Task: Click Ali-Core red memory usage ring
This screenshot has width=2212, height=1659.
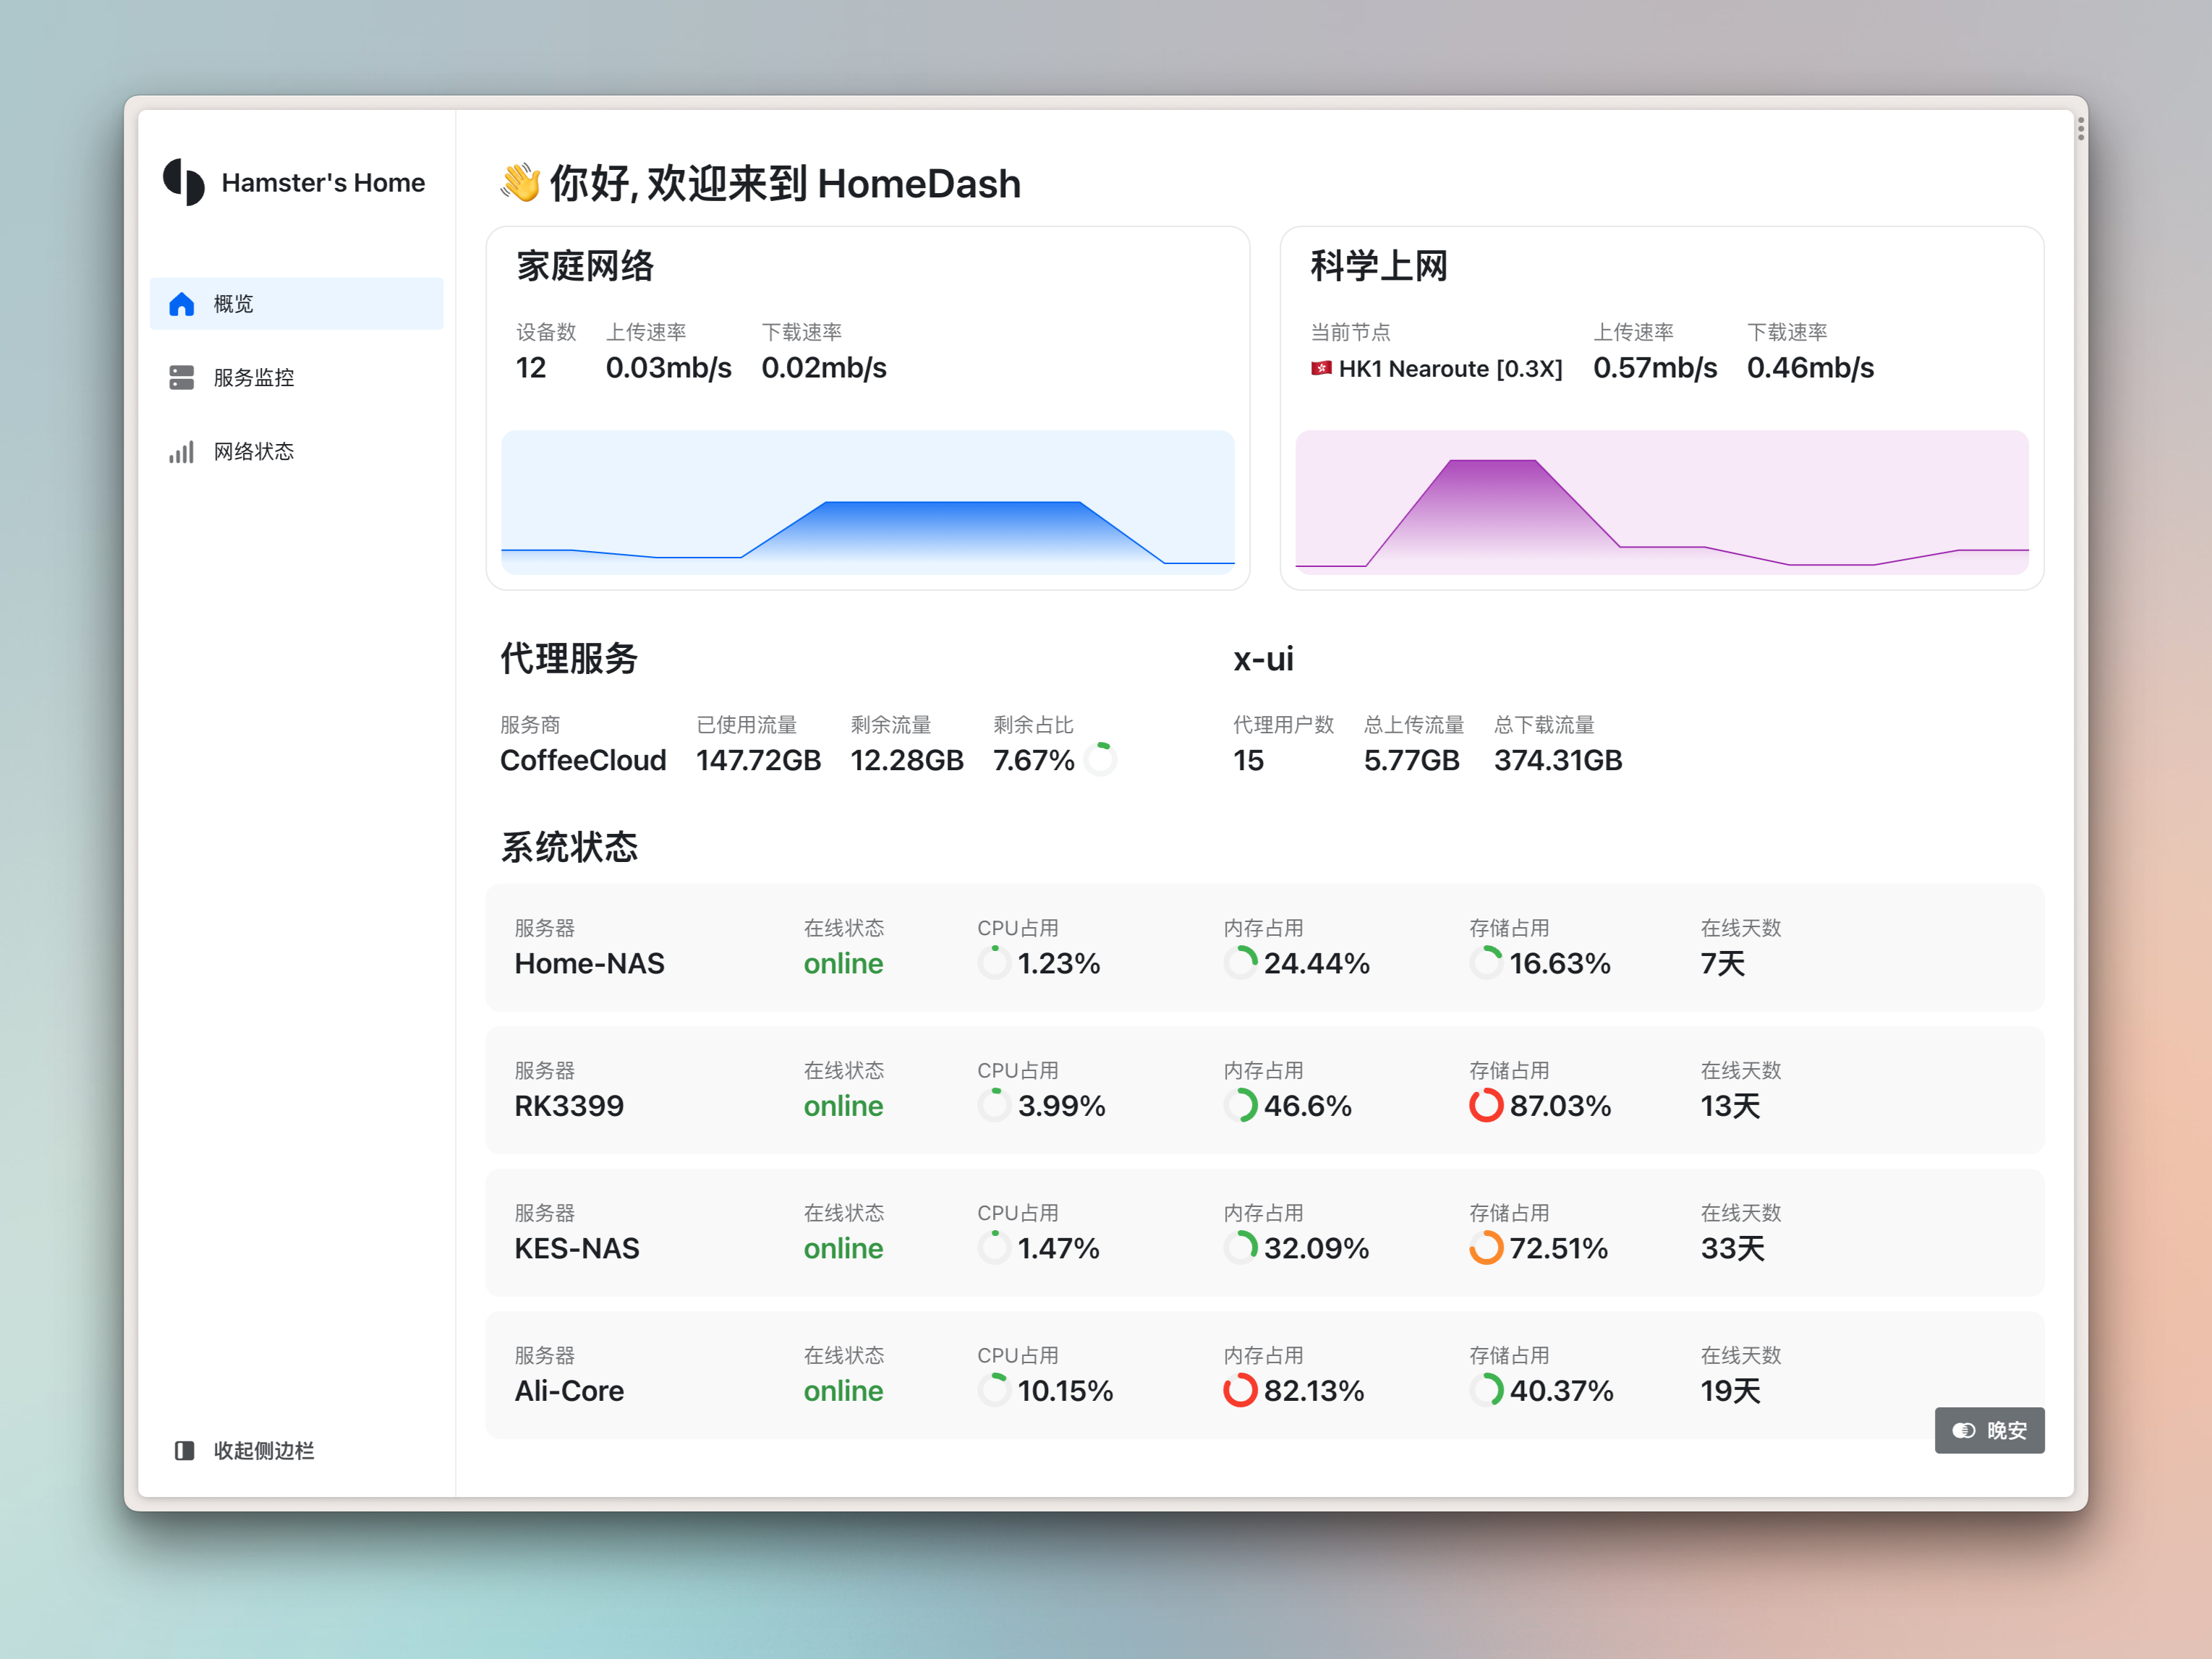Action: tap(1240, 1390)
